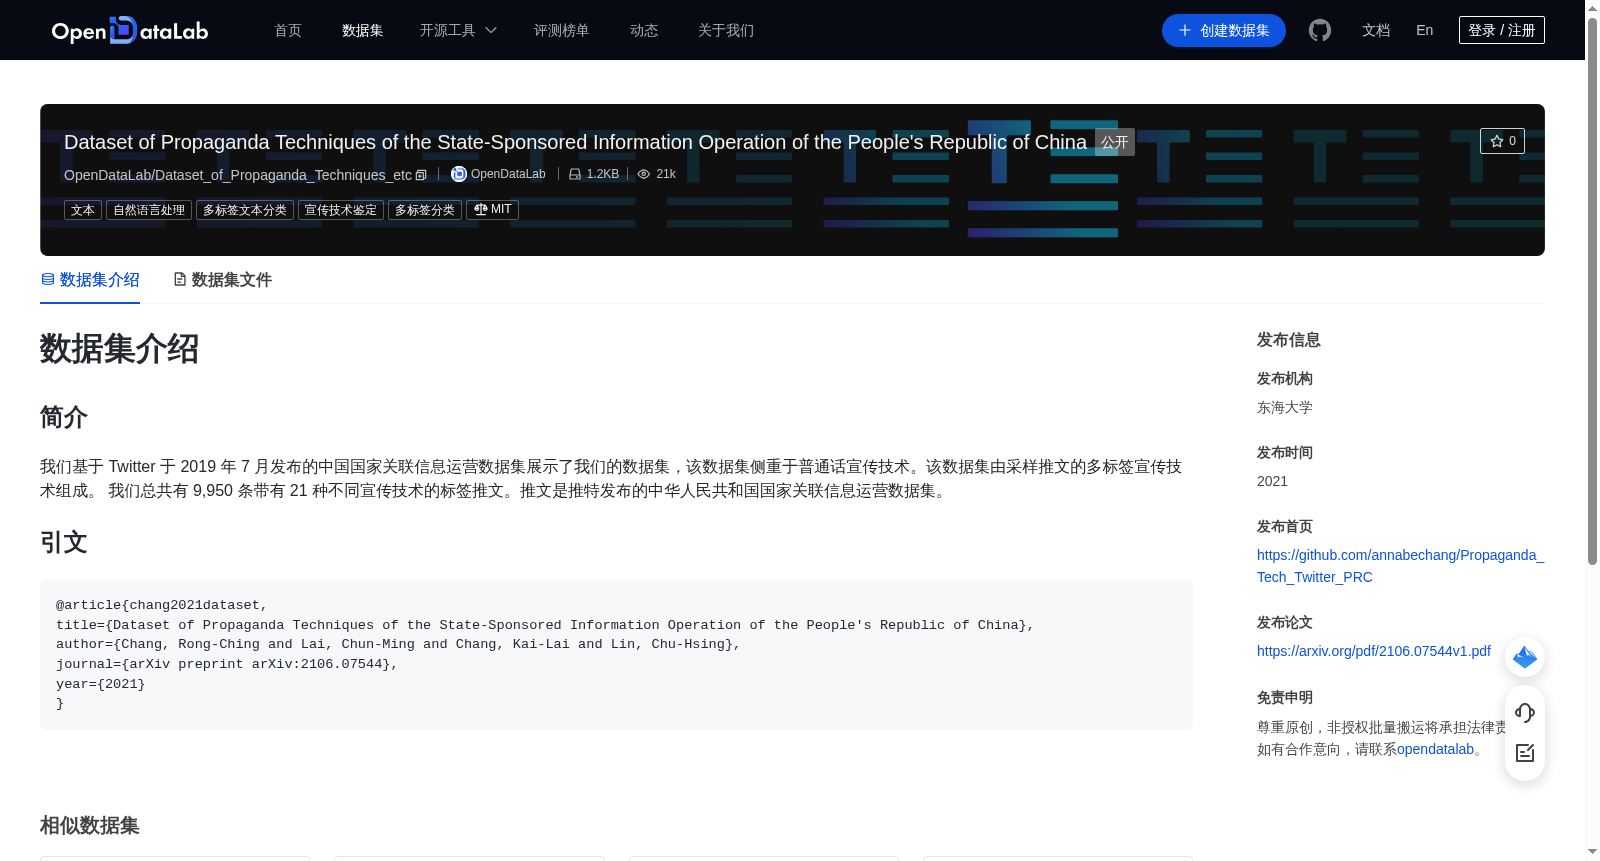Click the MIT license tag
Image resolution: width=1600 pixels, height=861 pixels.
point(492,210)
